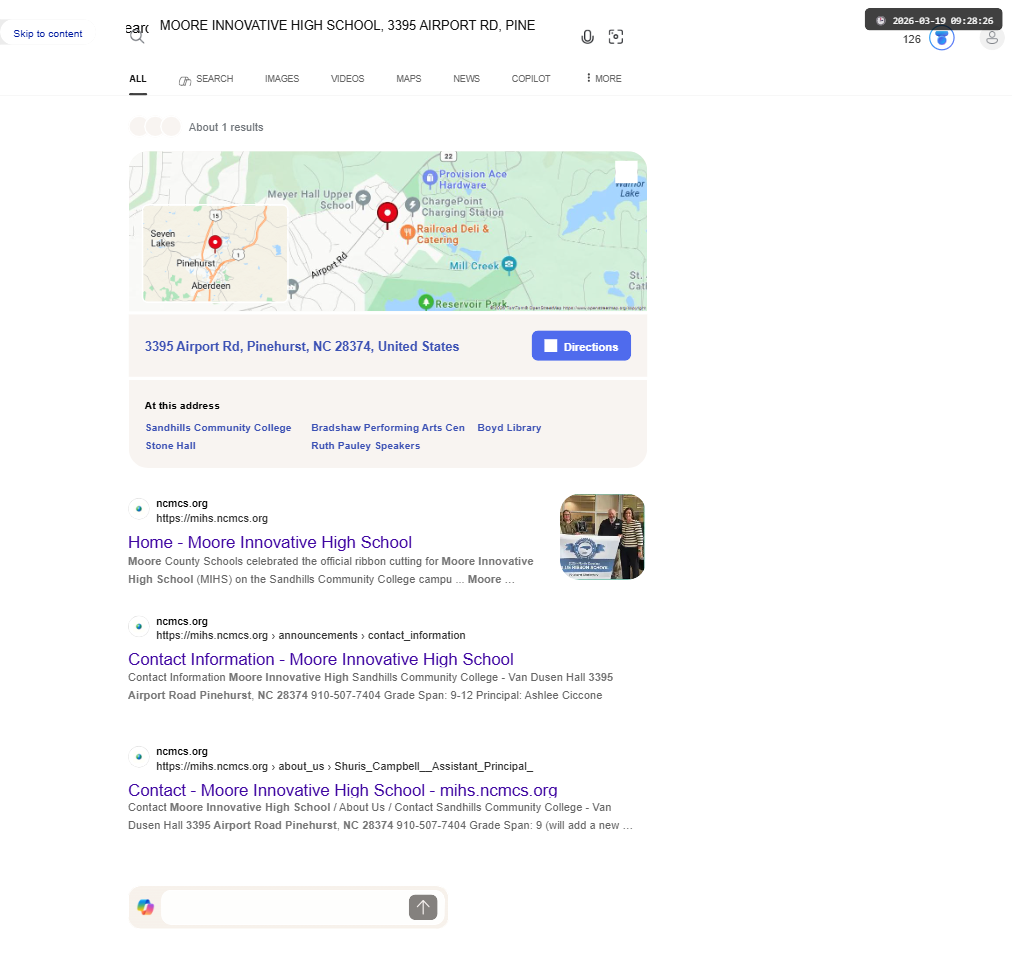
Task: Open the rewards medal icon
Action: 942,38
